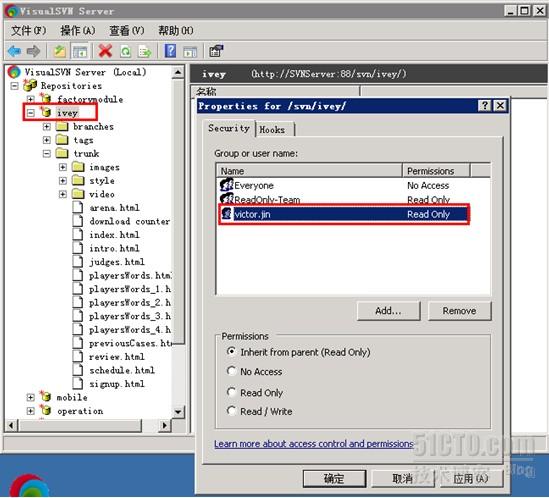This screenshot has height=498, width=549.
Task: Click the tags folder icon
Action: (x=62, y=140)
